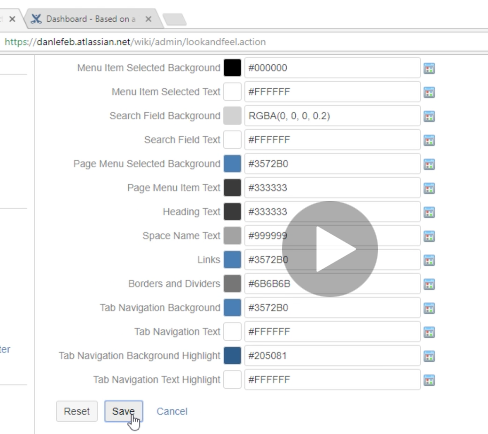
Task: Edit the Links color value field
Action: (332, 260)
